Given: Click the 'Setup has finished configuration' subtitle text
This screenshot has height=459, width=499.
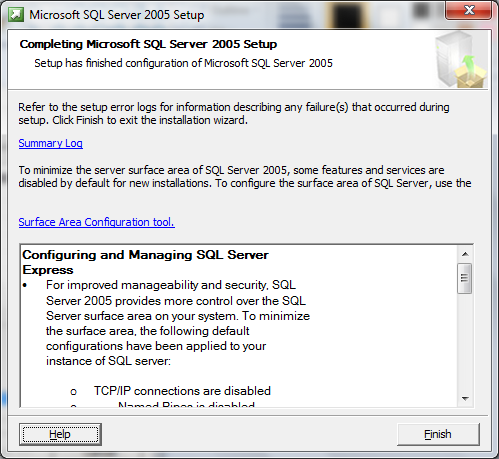Looking at the screenshot, I should [x=184, y=63].
